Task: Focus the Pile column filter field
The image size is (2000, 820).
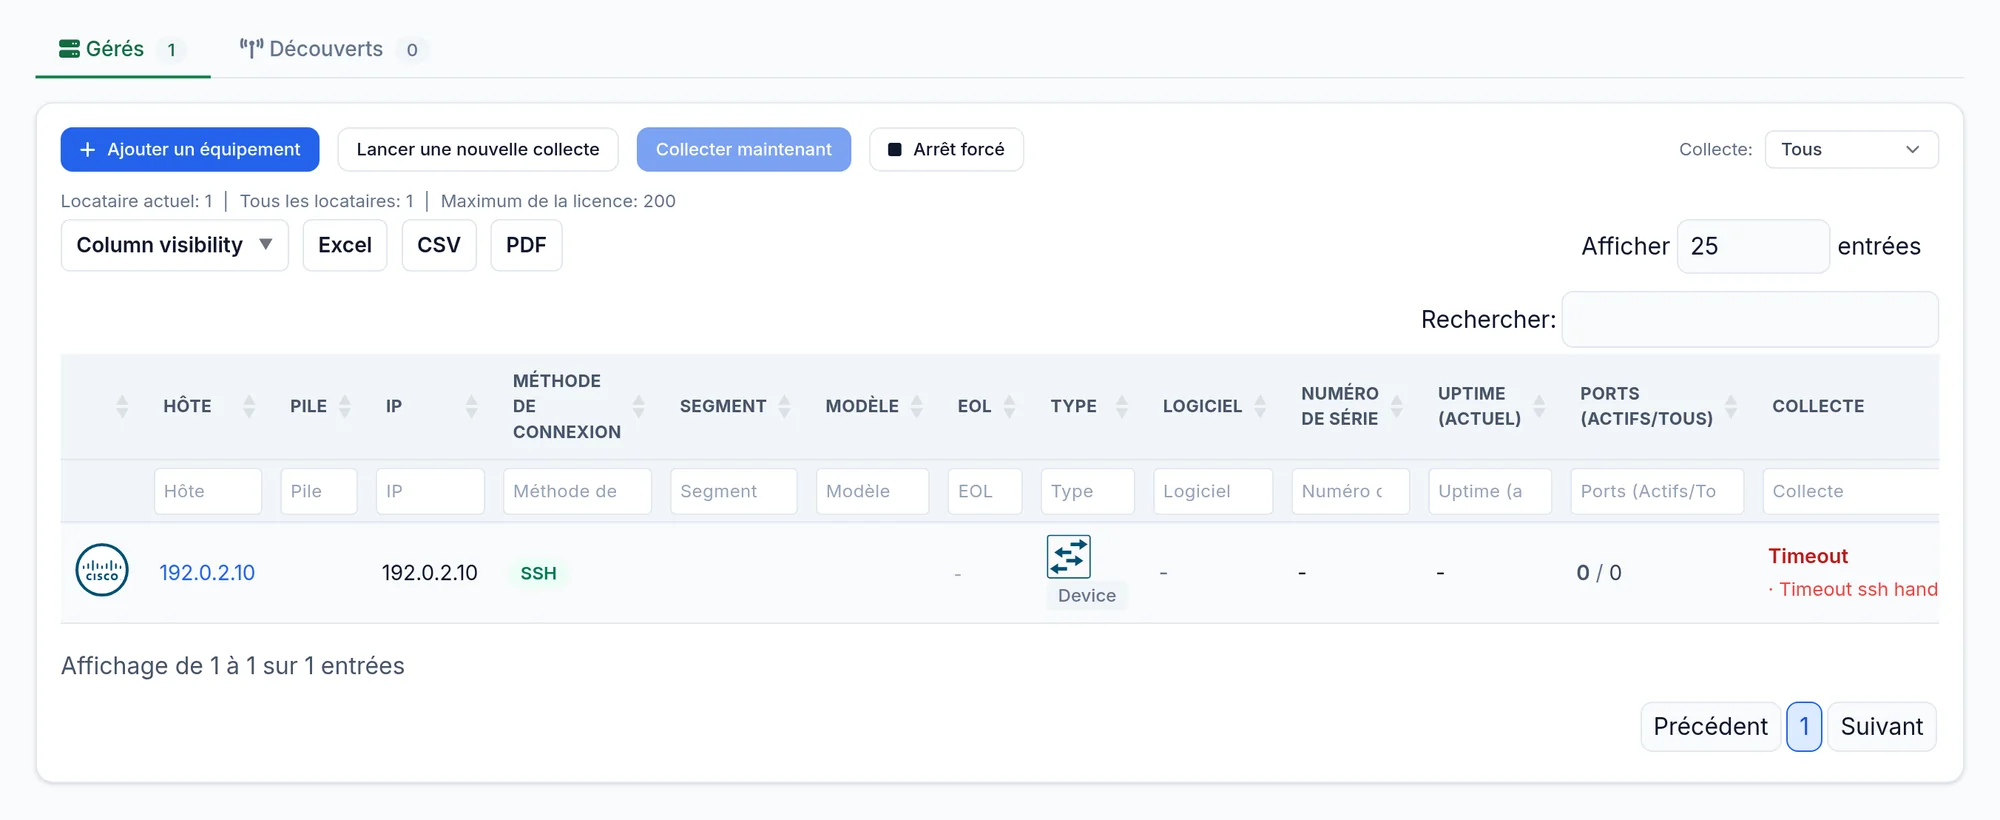Action: coord(319,491)
